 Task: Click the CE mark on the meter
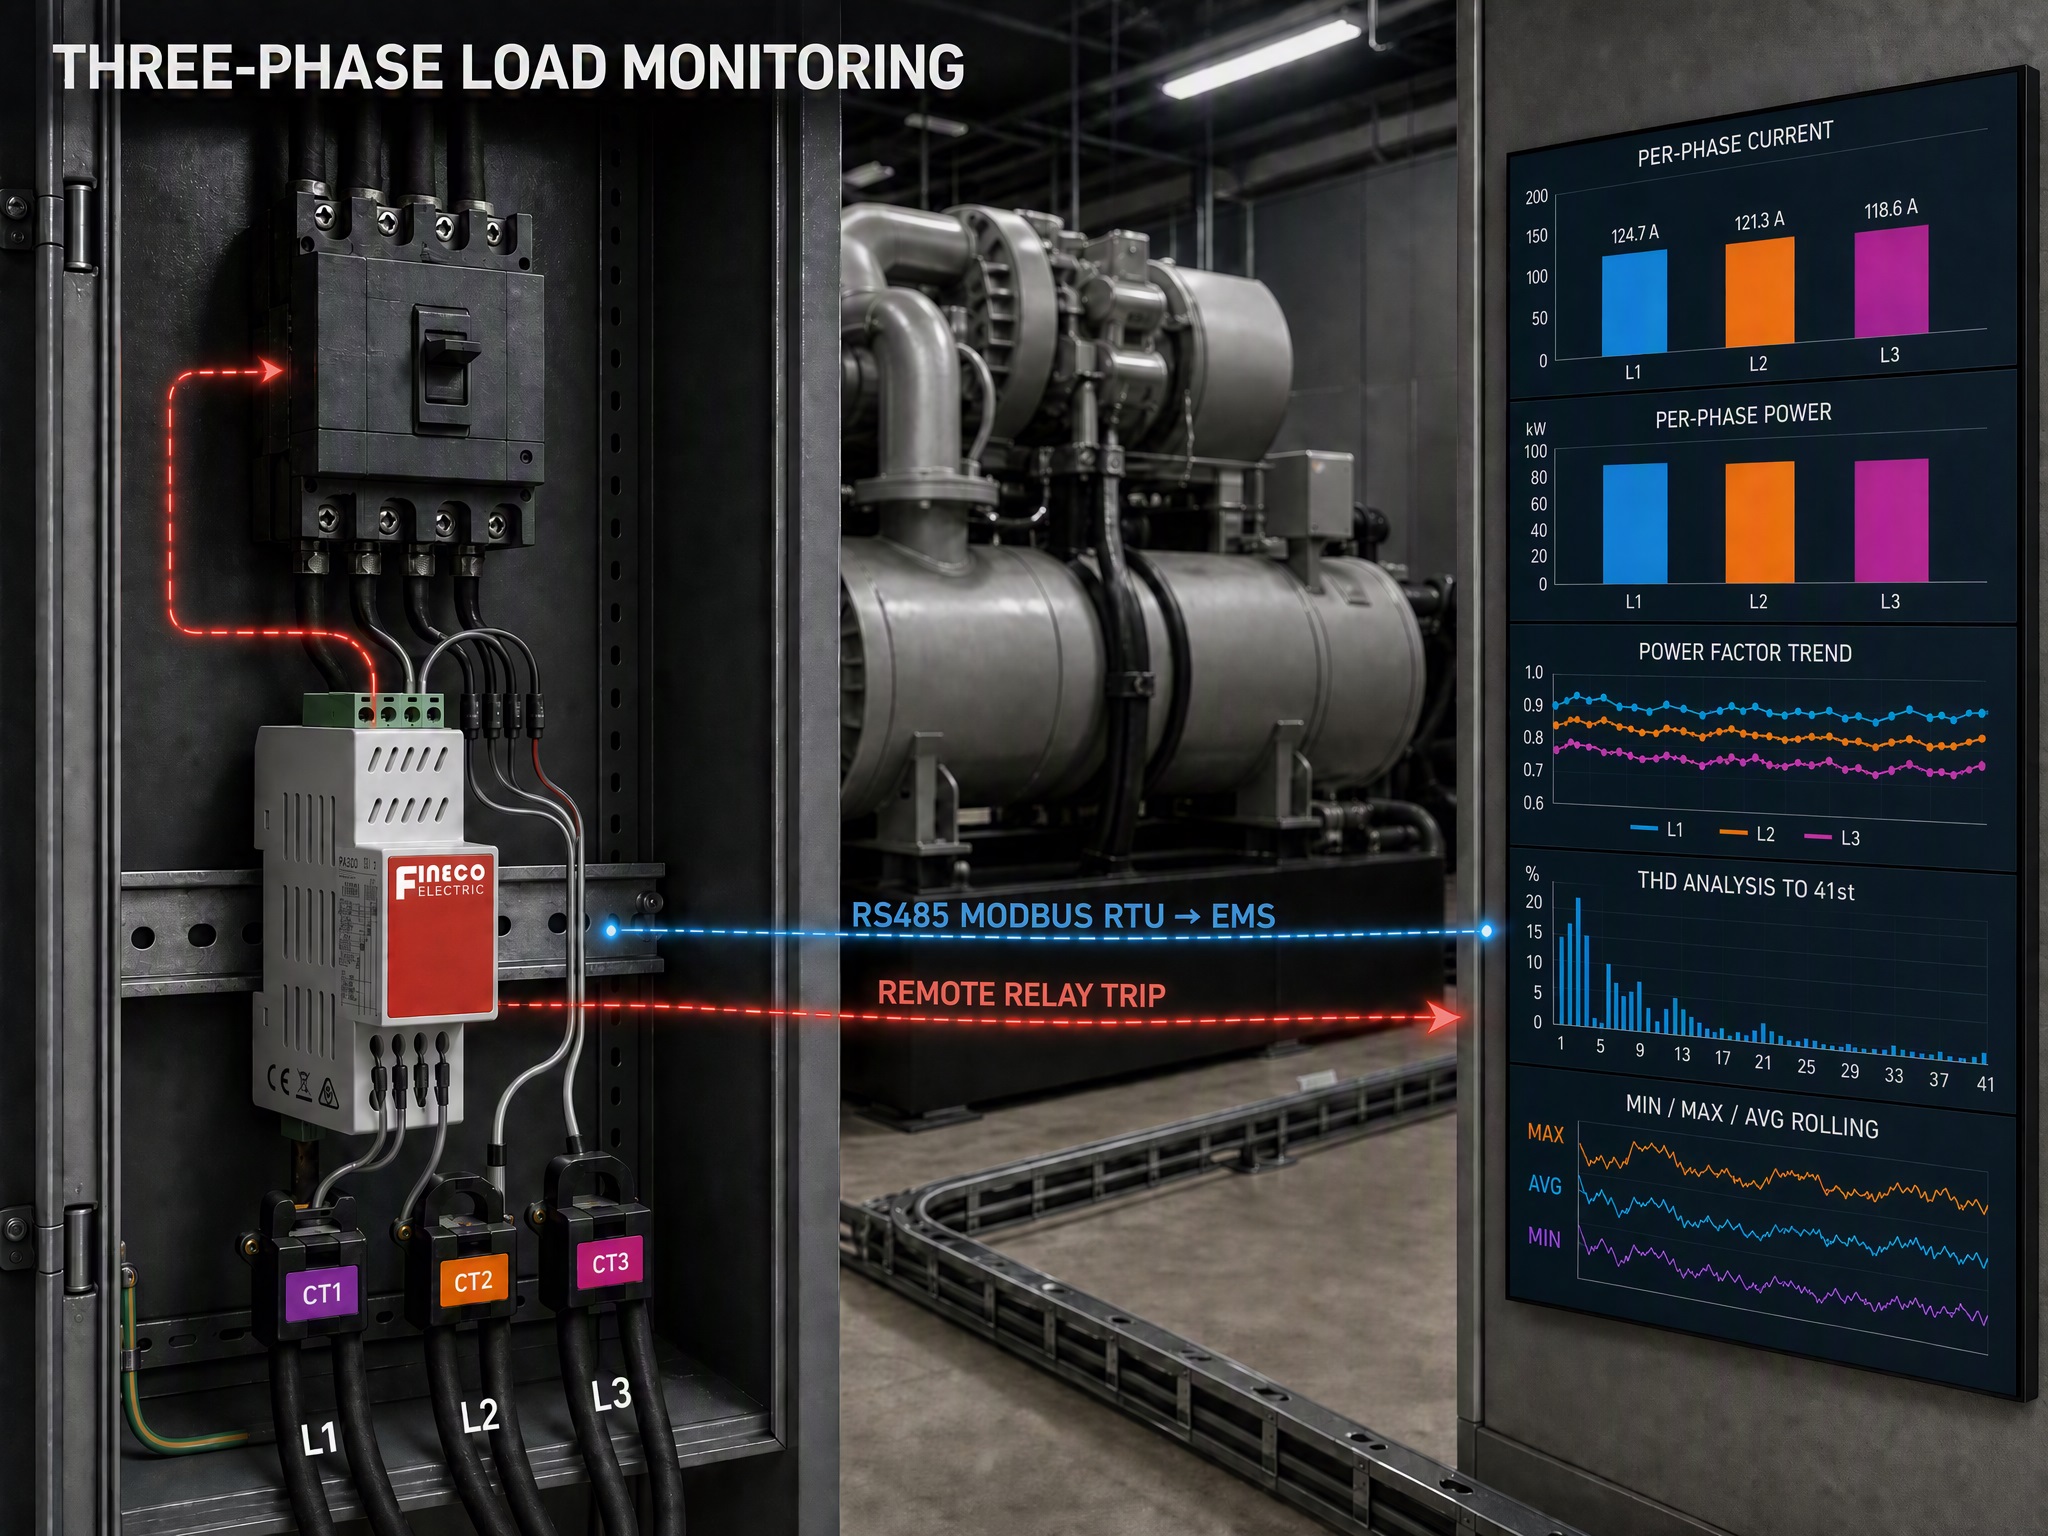[x=278, y=1079]
